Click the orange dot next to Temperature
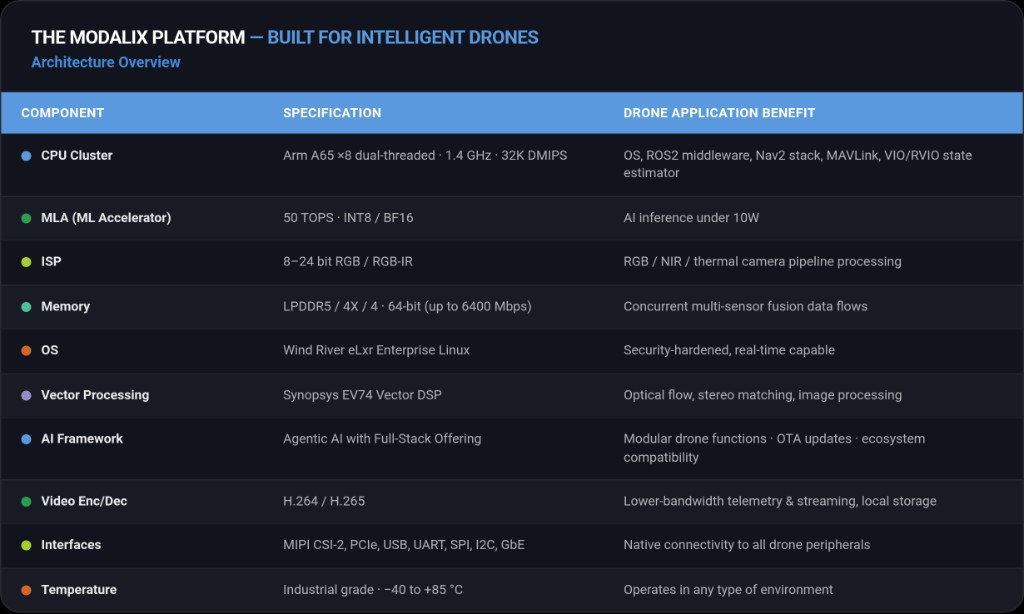Viewport: 1024px width, 614px height. [x=26, y=590]
